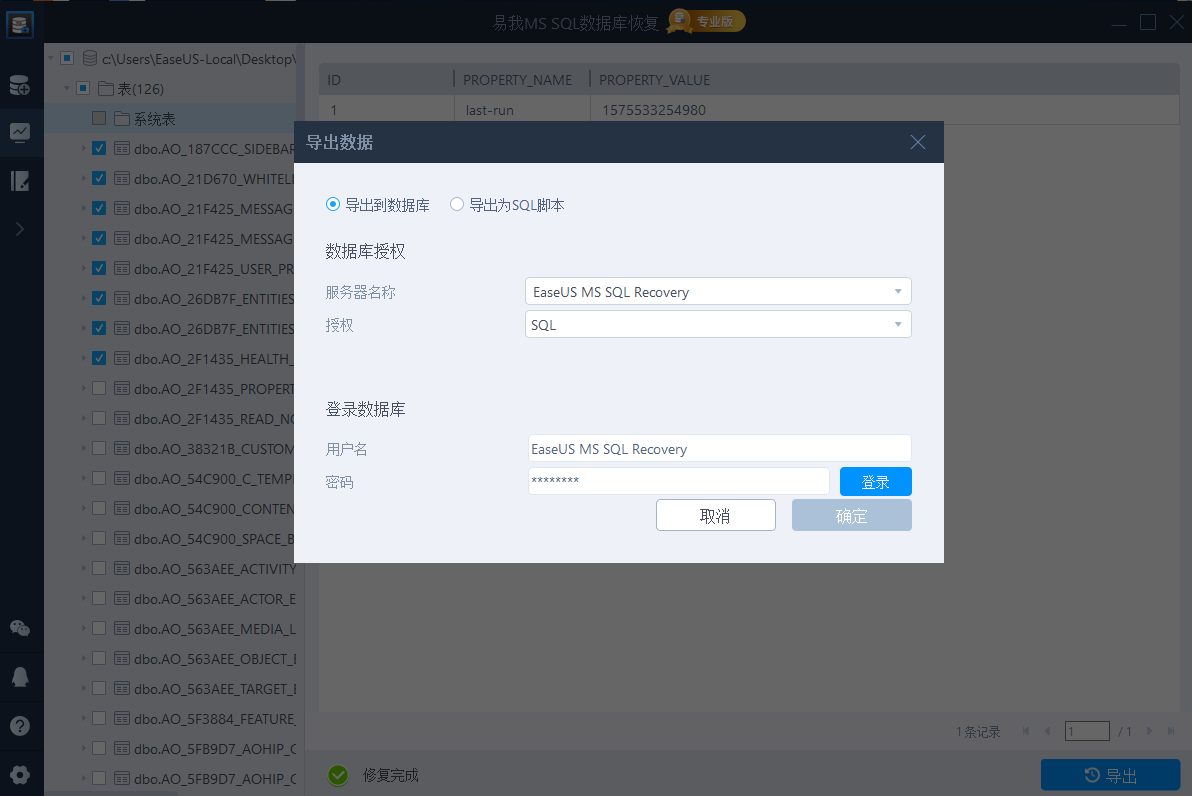Click the 用户名 input field
Screen dimensions: 1192x796
[719, 449]
